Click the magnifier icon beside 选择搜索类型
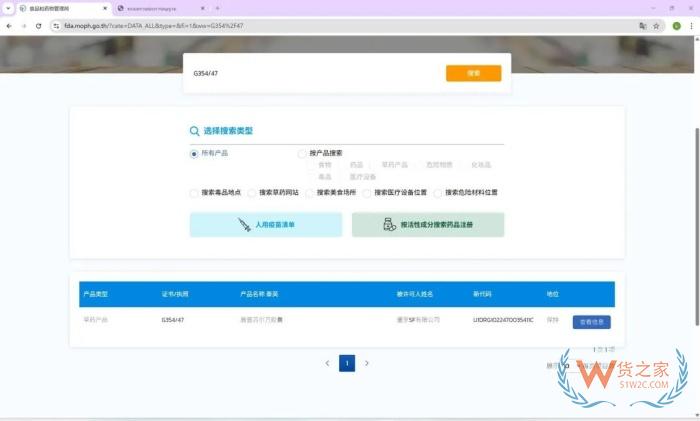The image size is (700, 421). [x=194, y=131]
